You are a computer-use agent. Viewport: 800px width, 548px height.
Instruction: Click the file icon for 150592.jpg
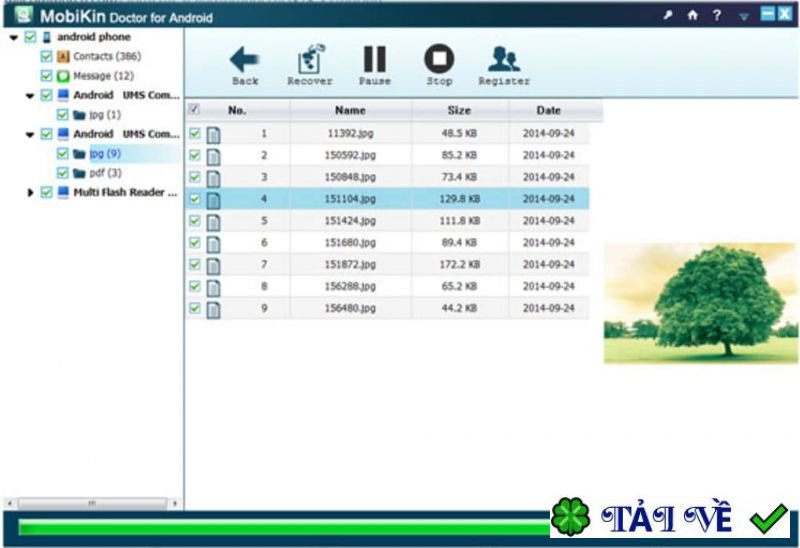213,157
